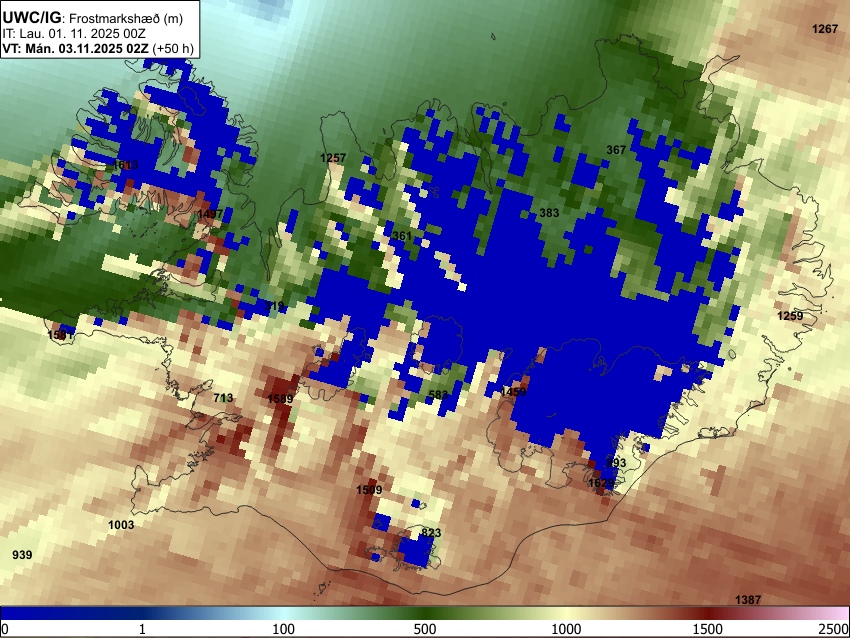Screen dimensions: 850x638
Task: Click the map value 1387
Action: [x=748, y=600]
